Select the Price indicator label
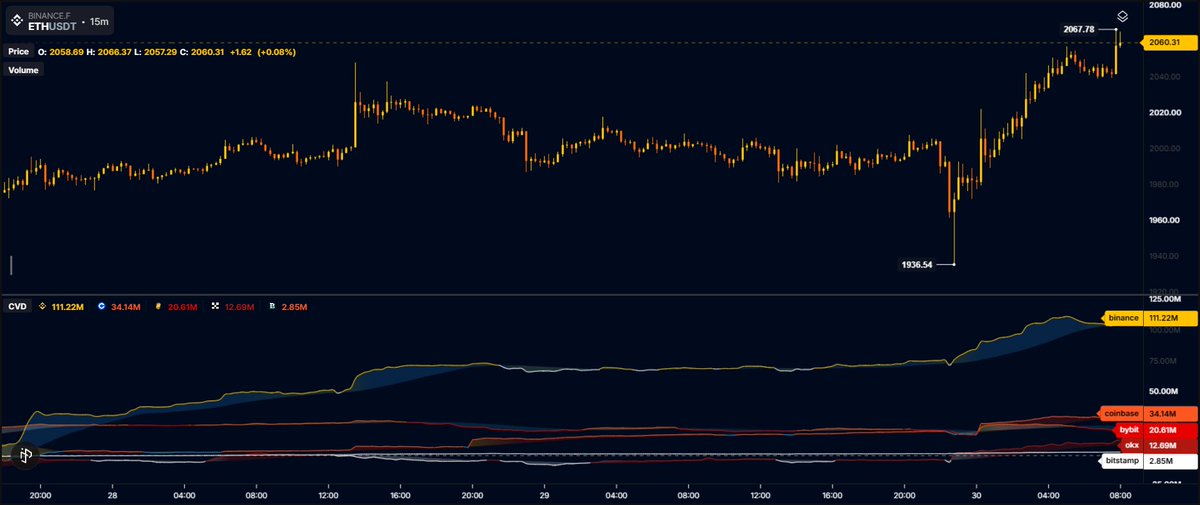Viewport: 1200px width, 505px height. (19, 51)
